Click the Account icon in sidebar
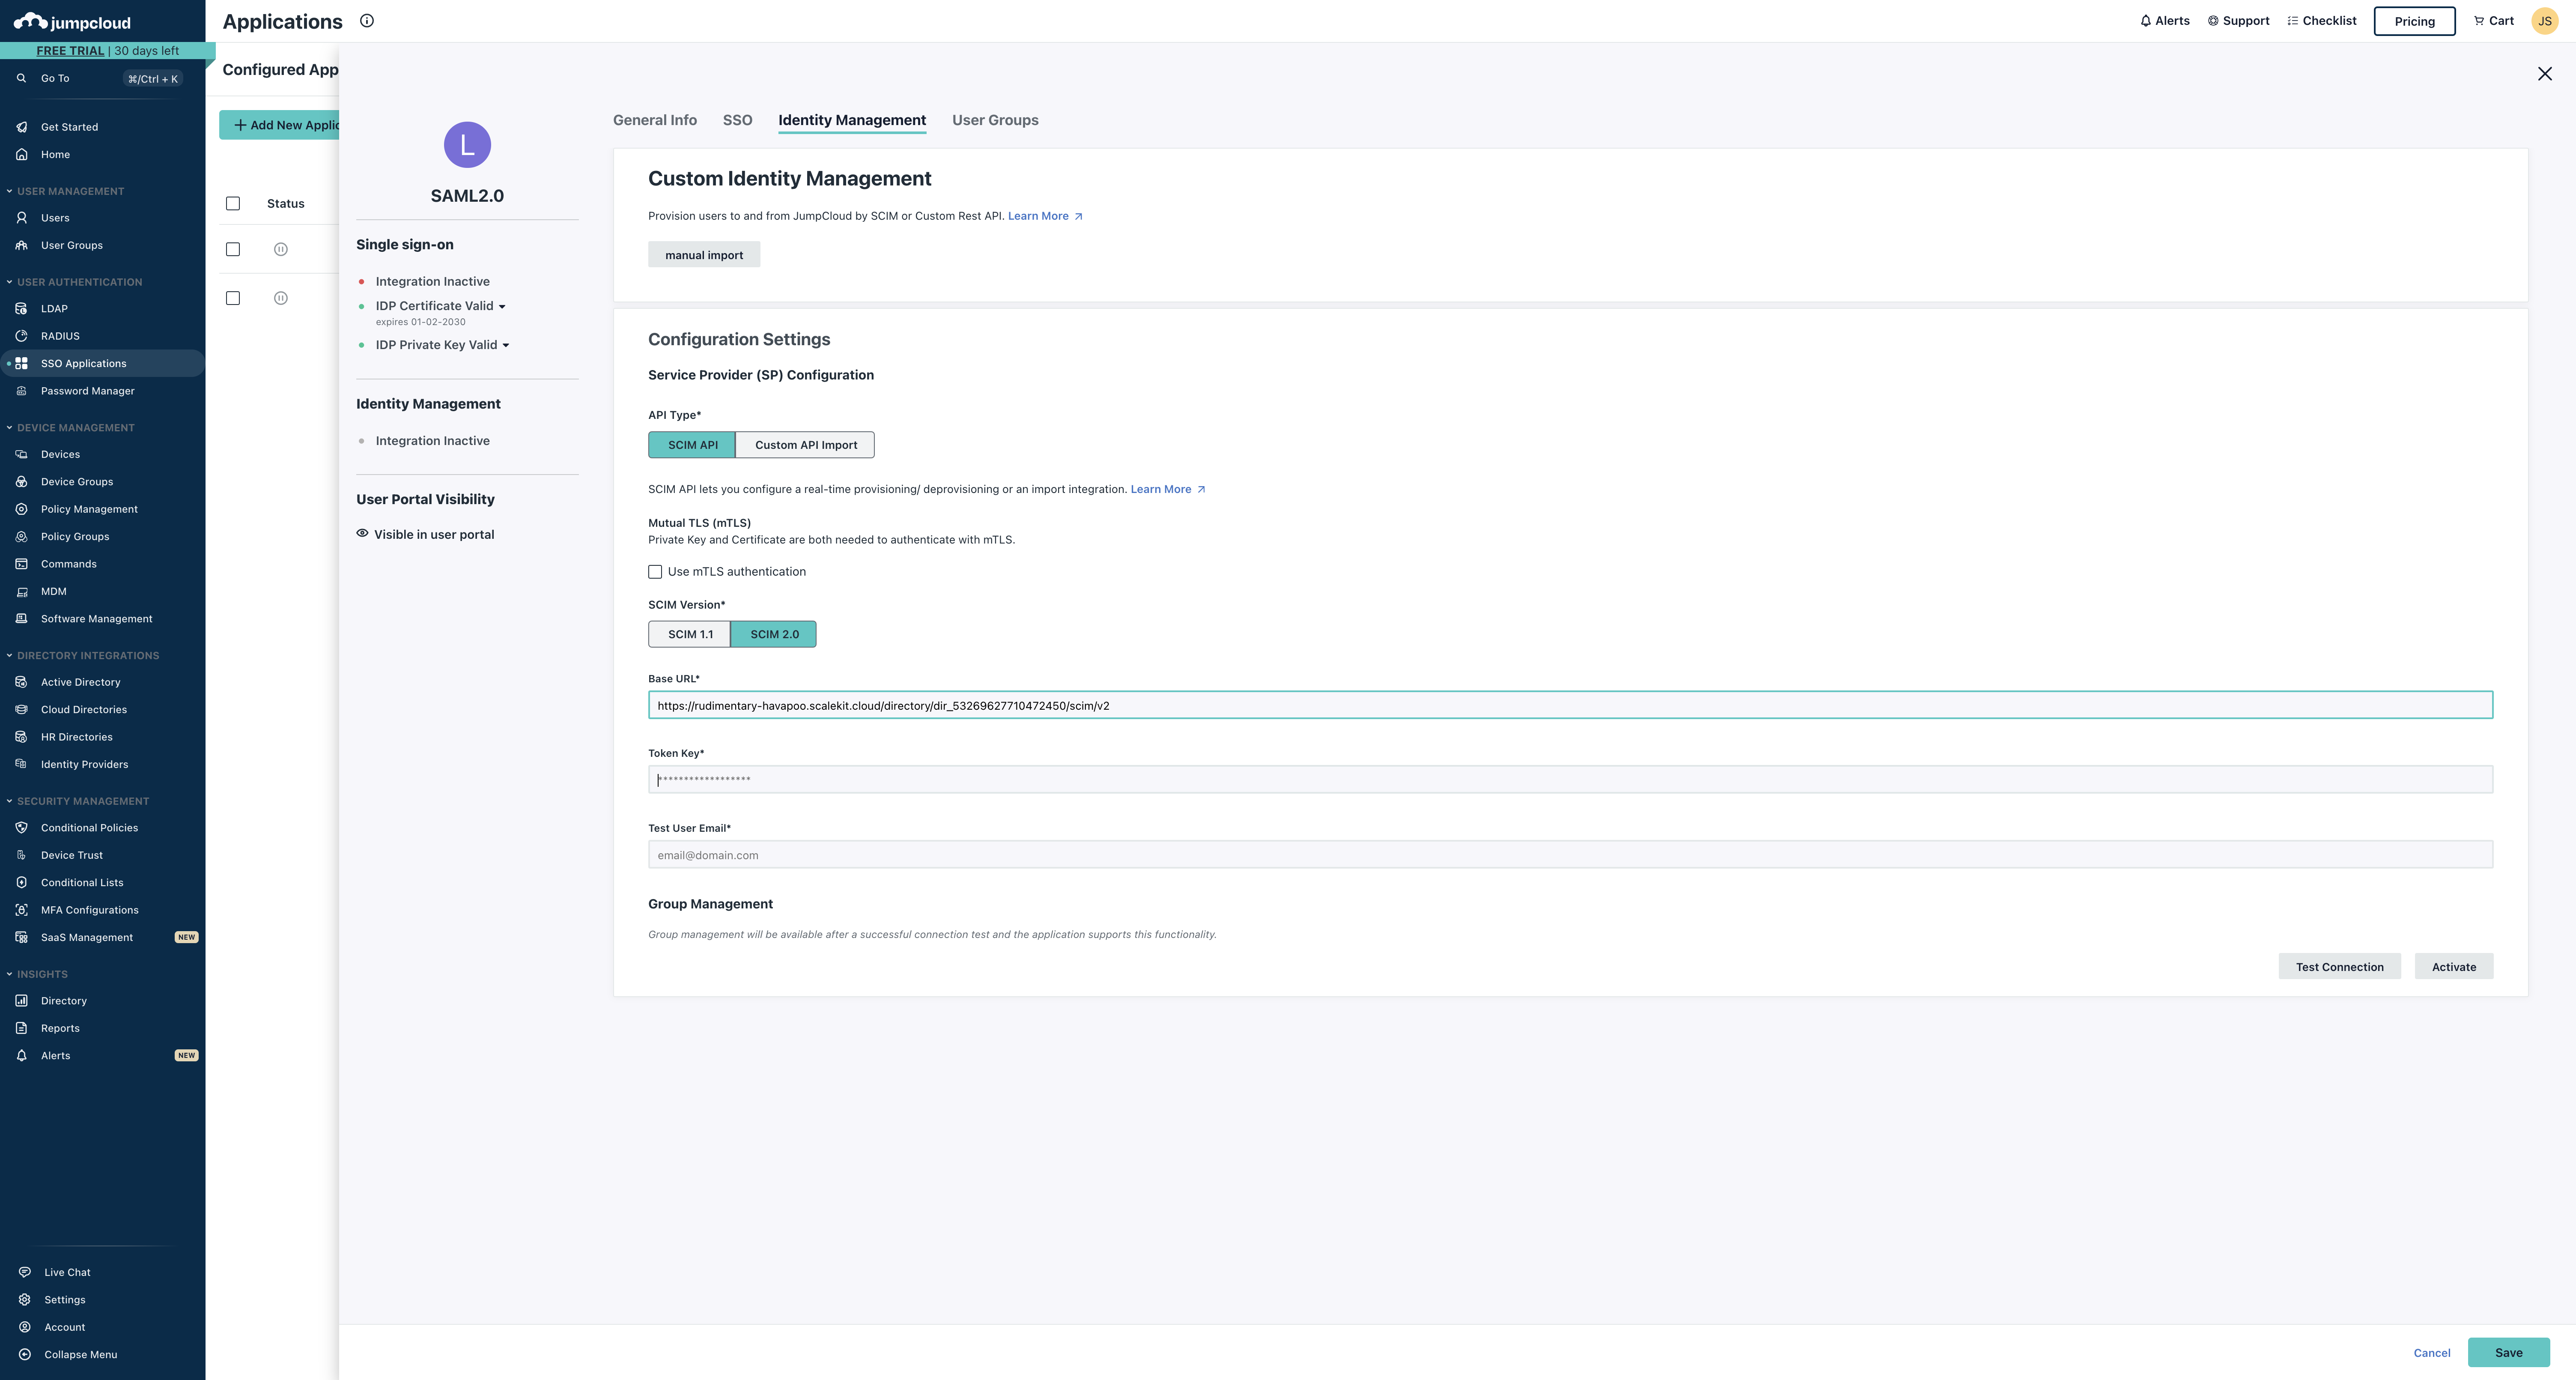Viewport: 2576px width, 1380px height. [x=25, y=1327]
